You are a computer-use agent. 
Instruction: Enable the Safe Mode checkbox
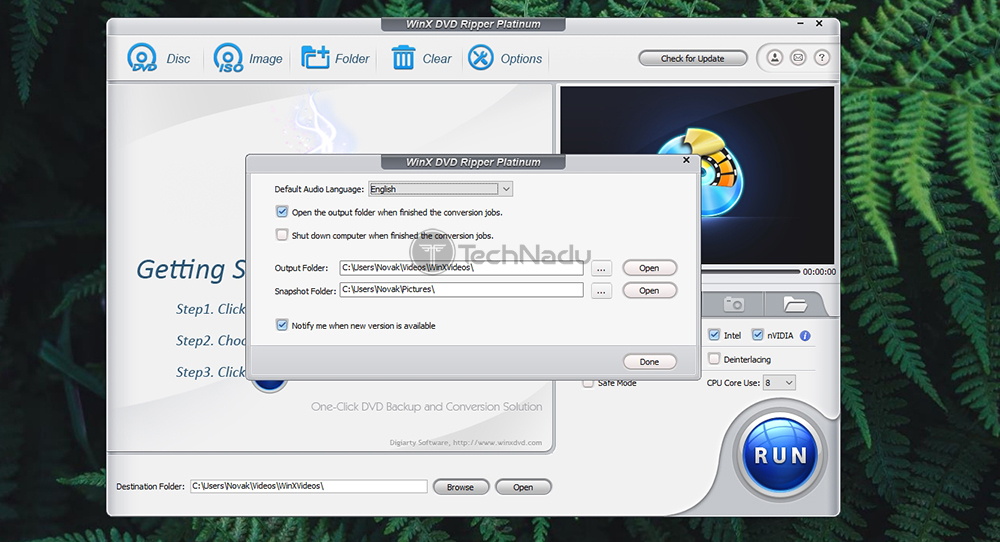pos(588,383)
